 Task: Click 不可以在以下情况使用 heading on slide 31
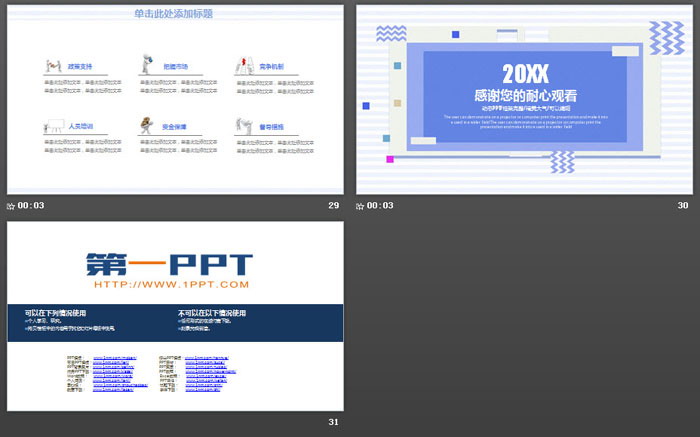(x=212, y=313)
